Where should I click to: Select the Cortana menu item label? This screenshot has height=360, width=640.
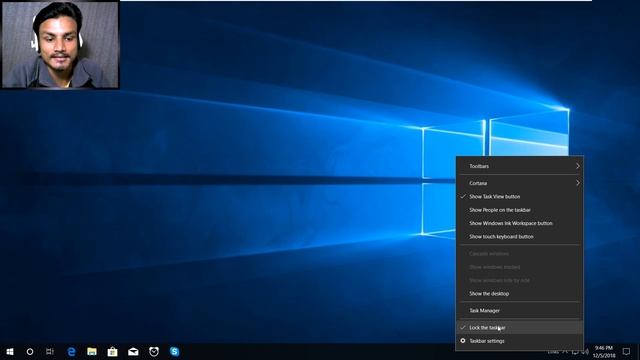point(478,183)
